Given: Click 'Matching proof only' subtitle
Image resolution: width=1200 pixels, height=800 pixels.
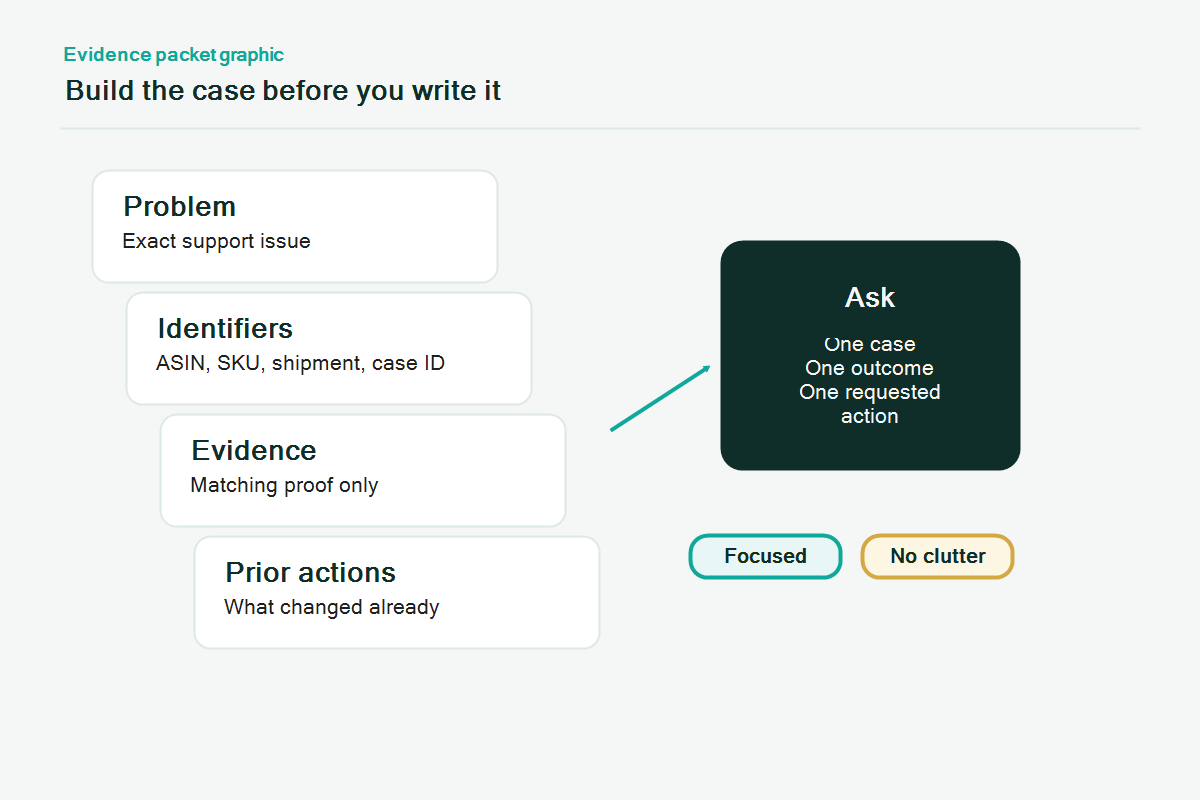Looking at the screenshot, I should [x=284, y=486].
